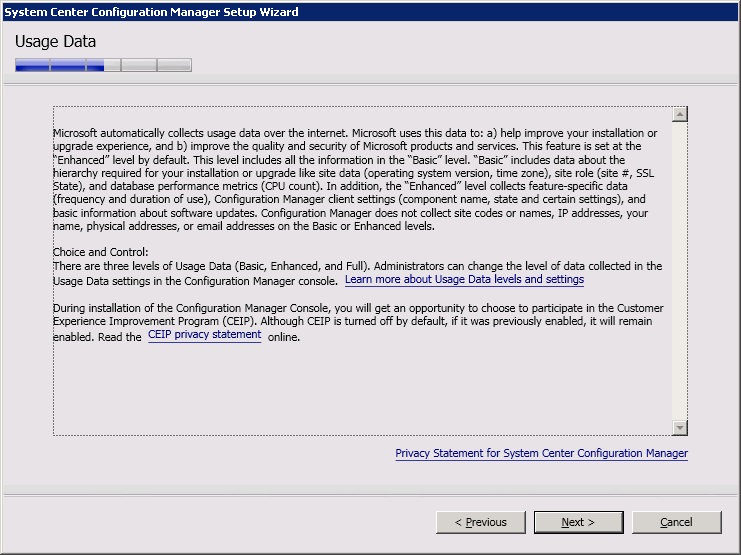Open Privacy Statement for System Center Configuration Manager
Screen dimensions: 741x555
click(541, 453)
